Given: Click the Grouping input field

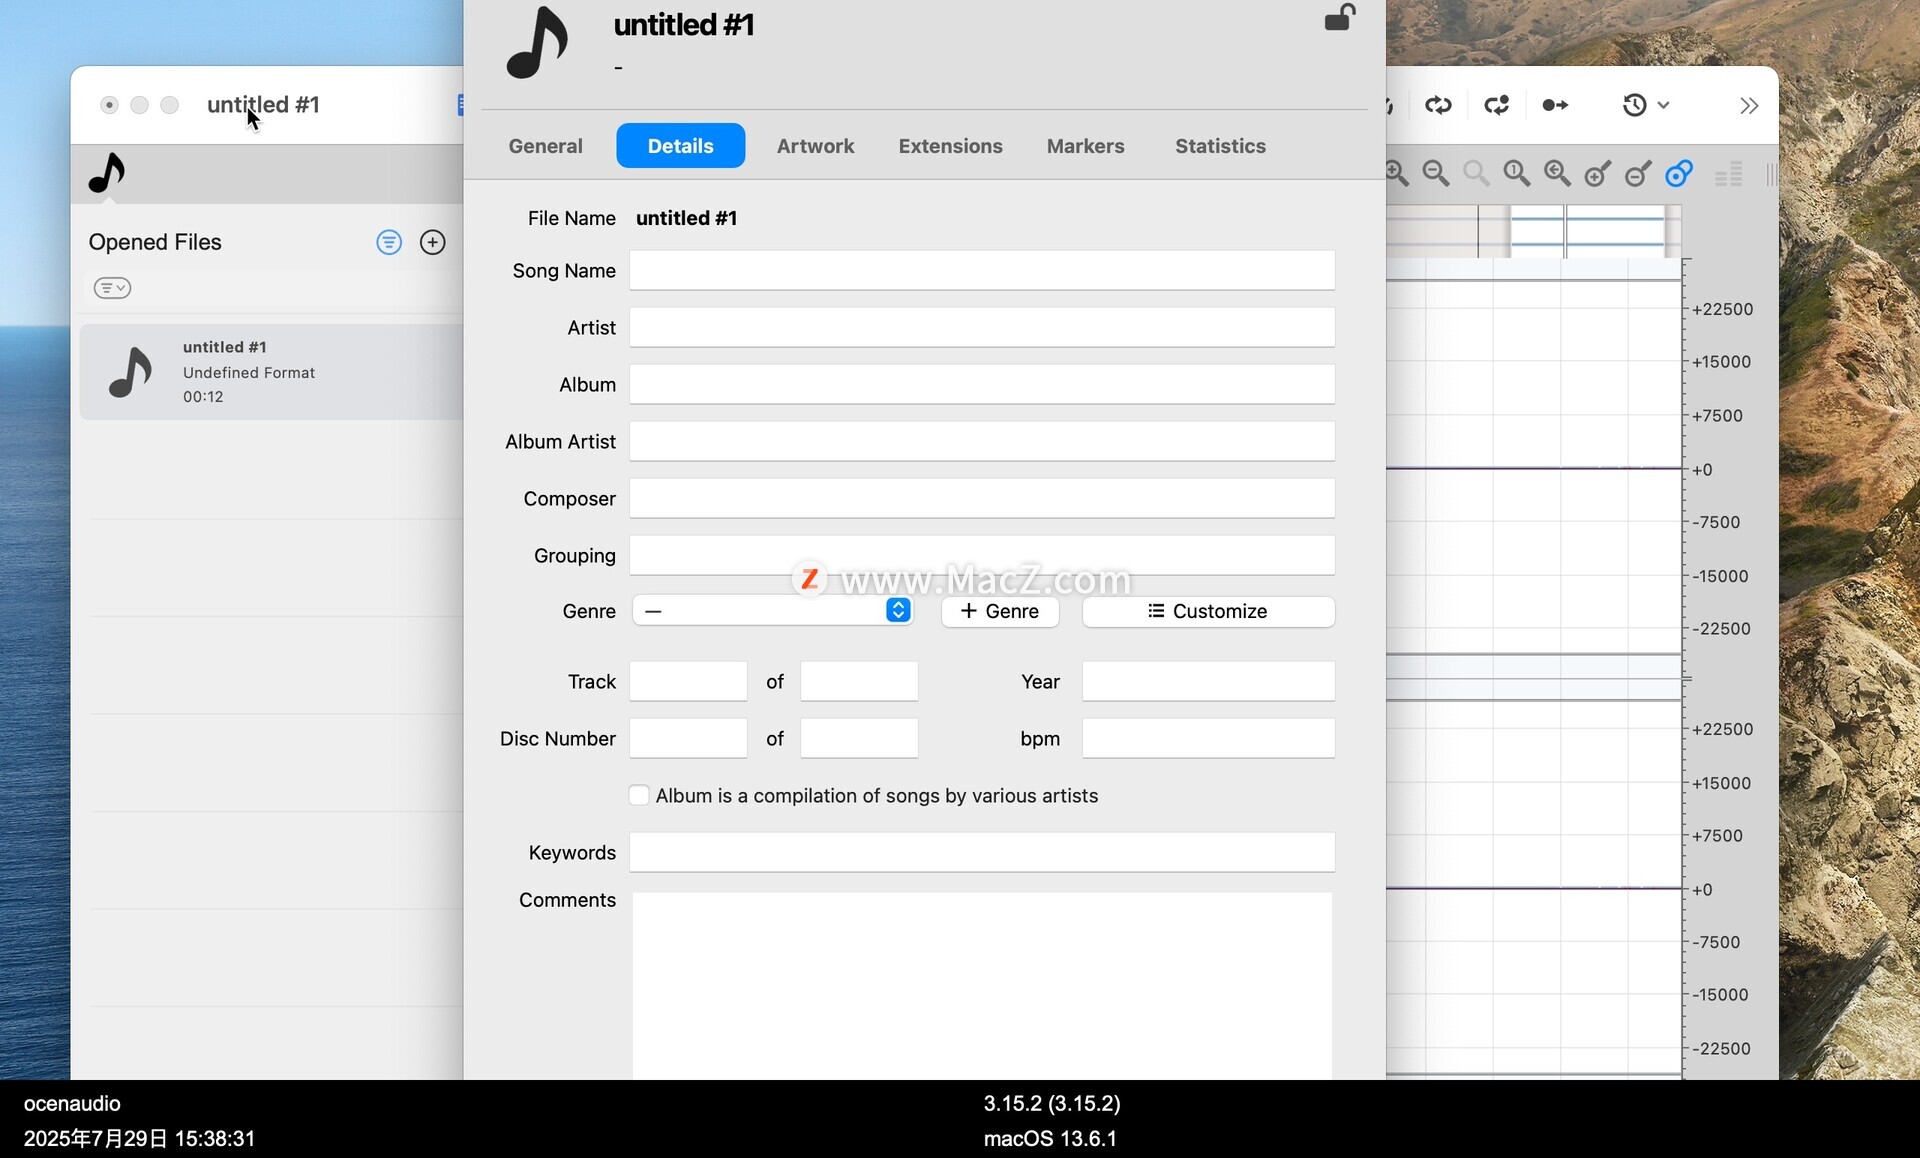Looking at the screenshot, I should pyautogui.click(x=982, y=556).
